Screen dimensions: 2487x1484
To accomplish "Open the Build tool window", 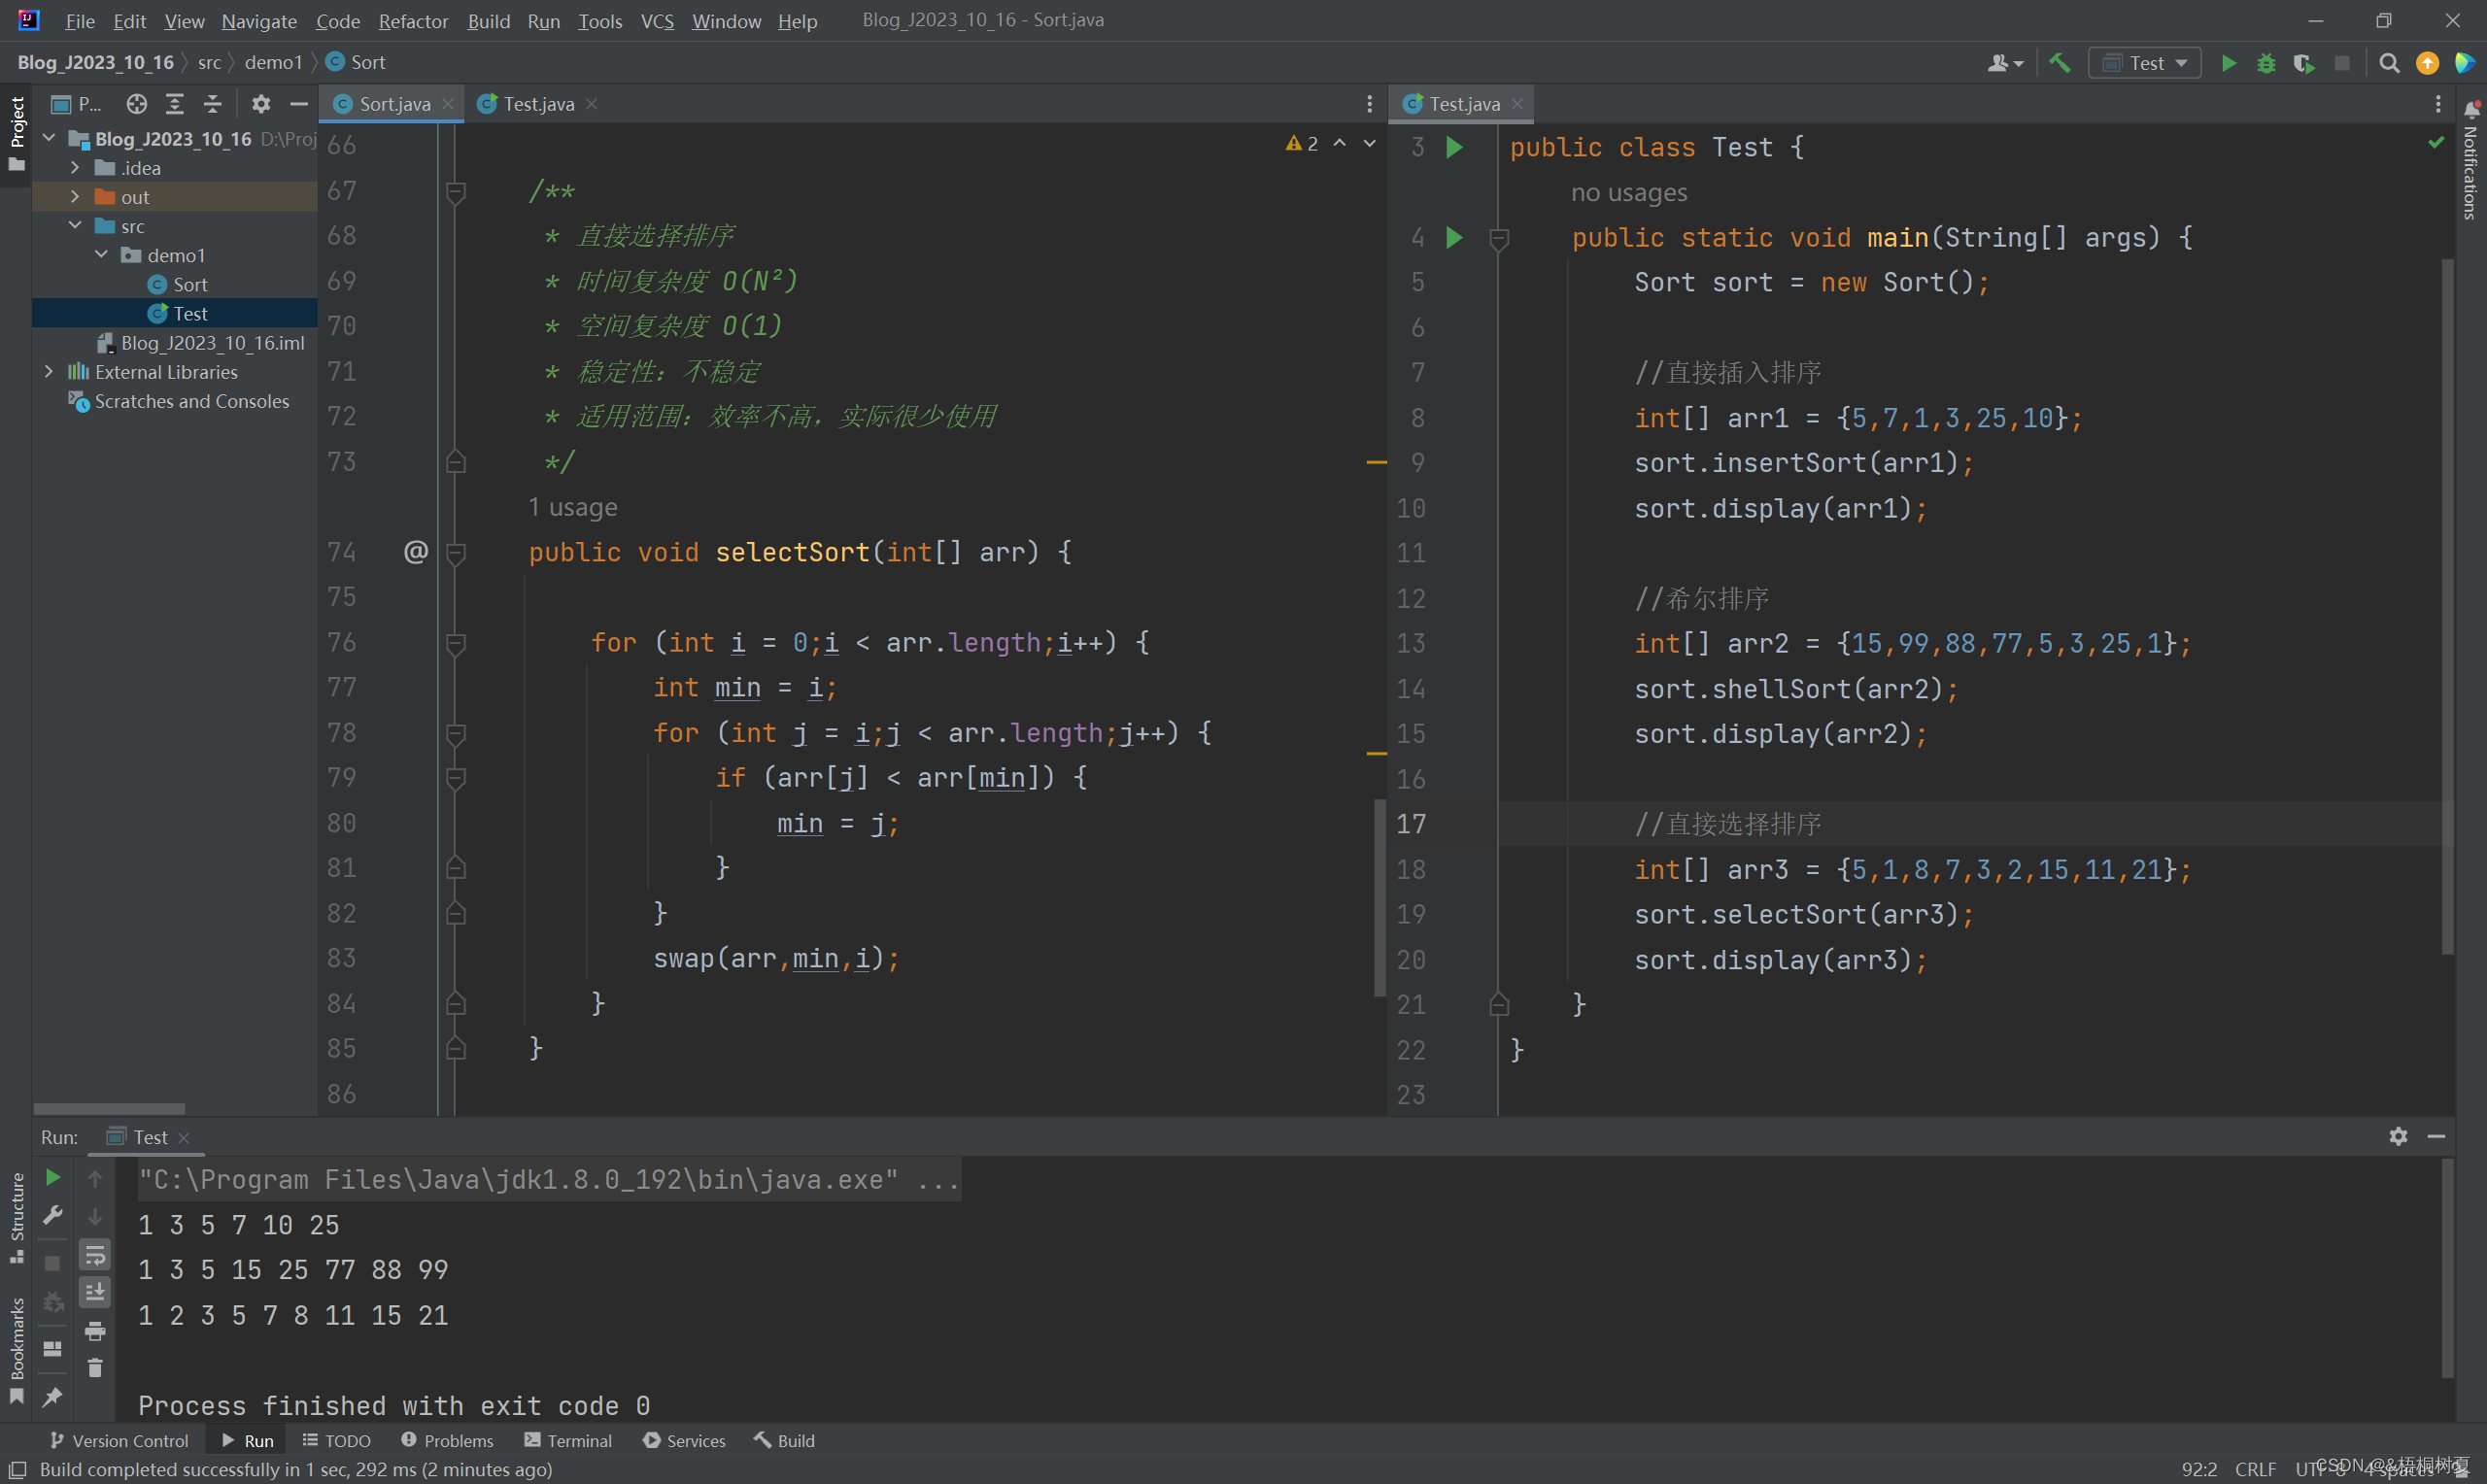I will point(784,1441).
